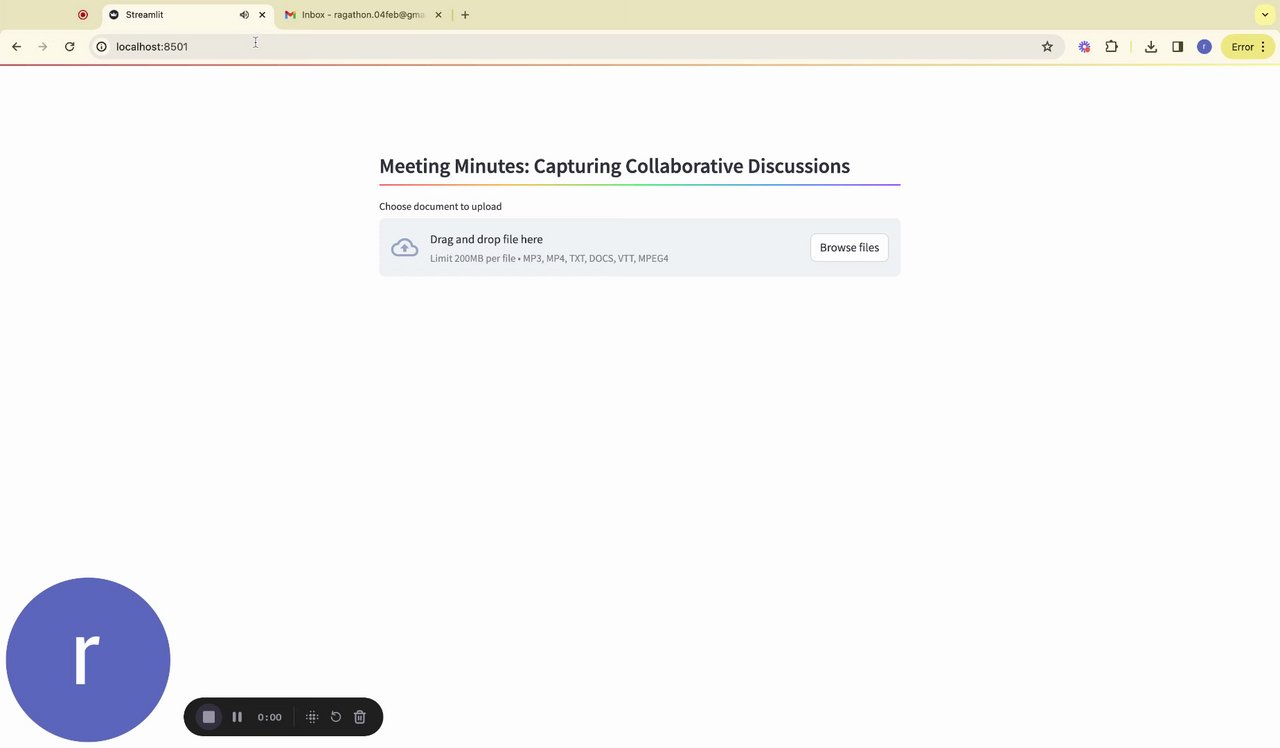Open the browser Downloads icon

(1151, 47)
